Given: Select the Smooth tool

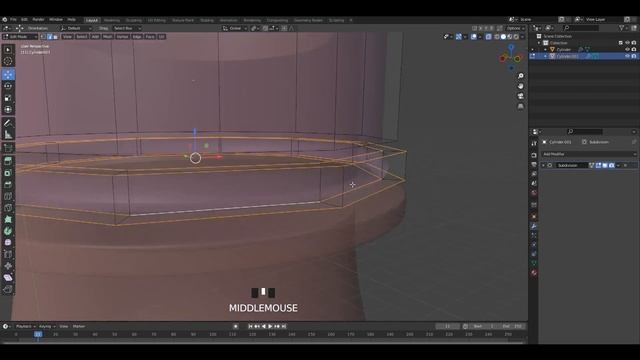Looking at the screenshot, I should (x=8, y=242).
